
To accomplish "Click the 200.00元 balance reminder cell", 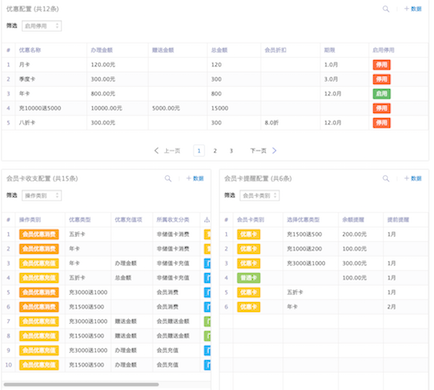I will tap(354, 234).
